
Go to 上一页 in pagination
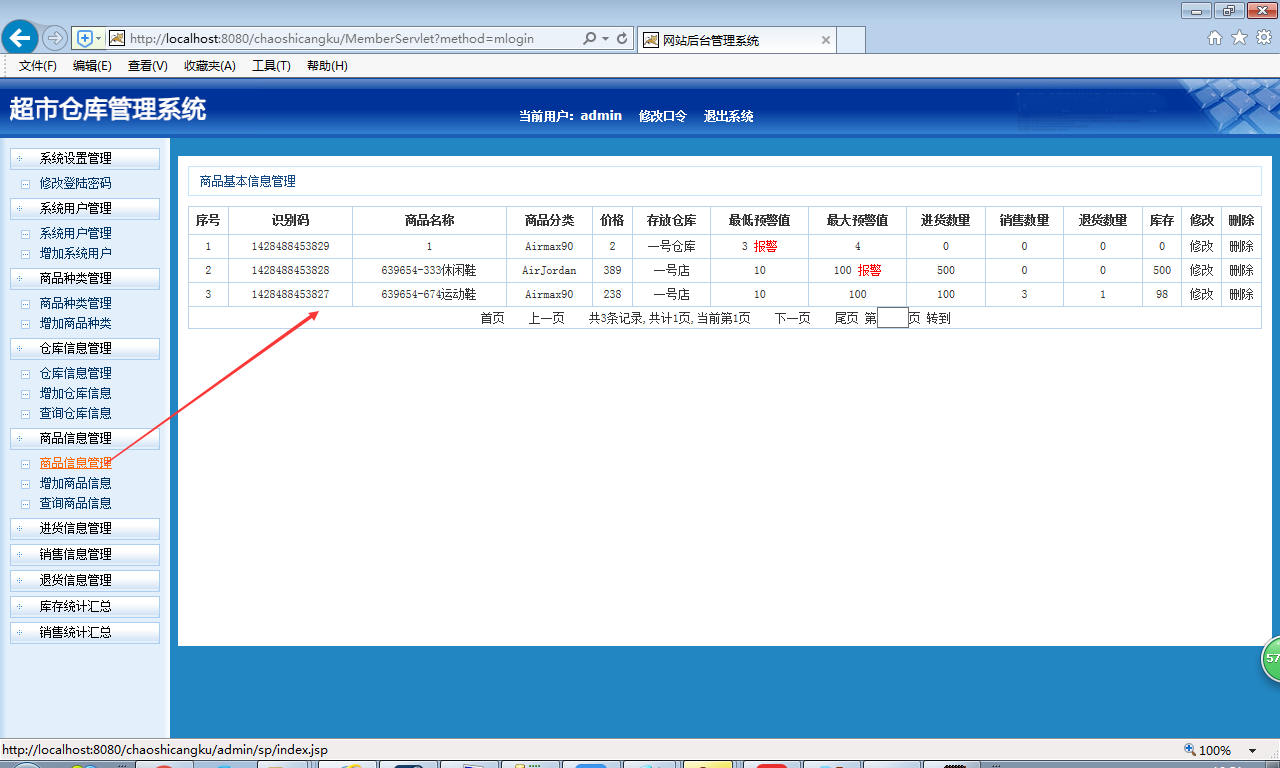(x=546, y=318)
